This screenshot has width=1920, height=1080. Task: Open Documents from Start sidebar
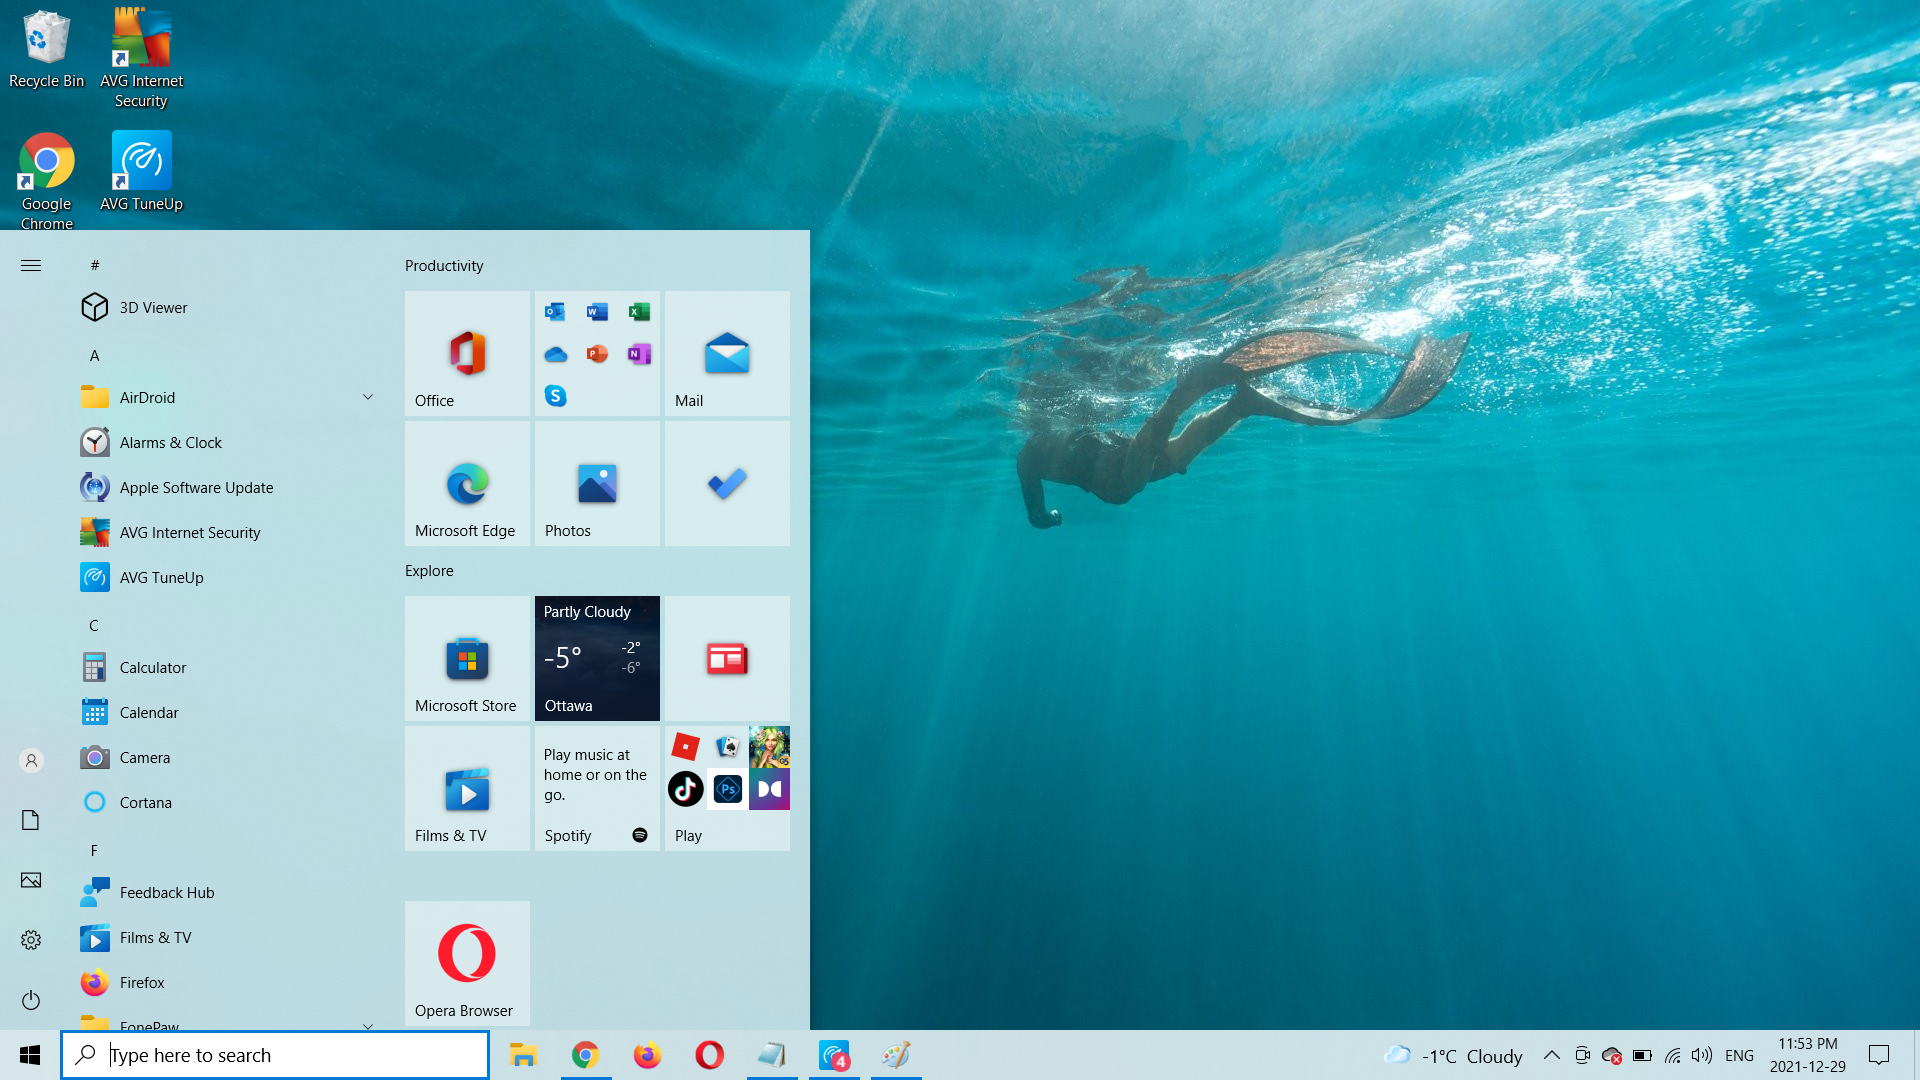click(31, 820)
